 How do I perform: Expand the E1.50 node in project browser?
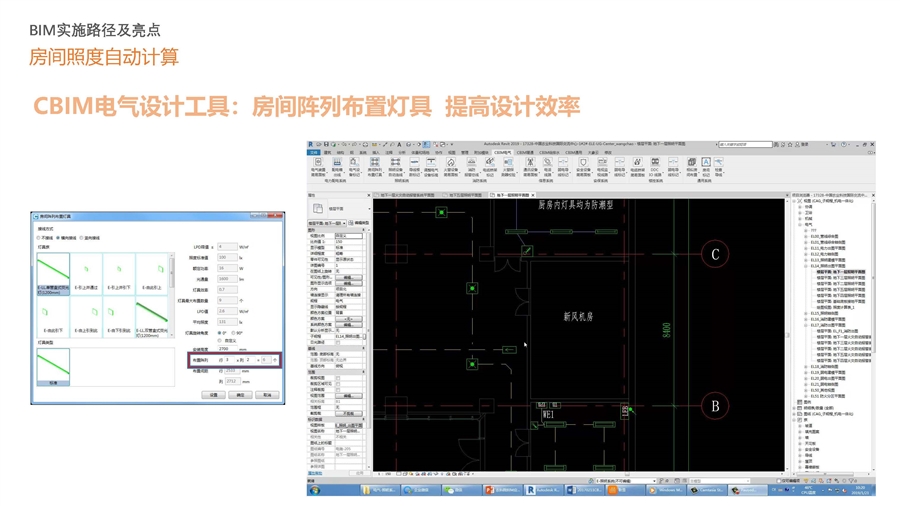[806, 390]
